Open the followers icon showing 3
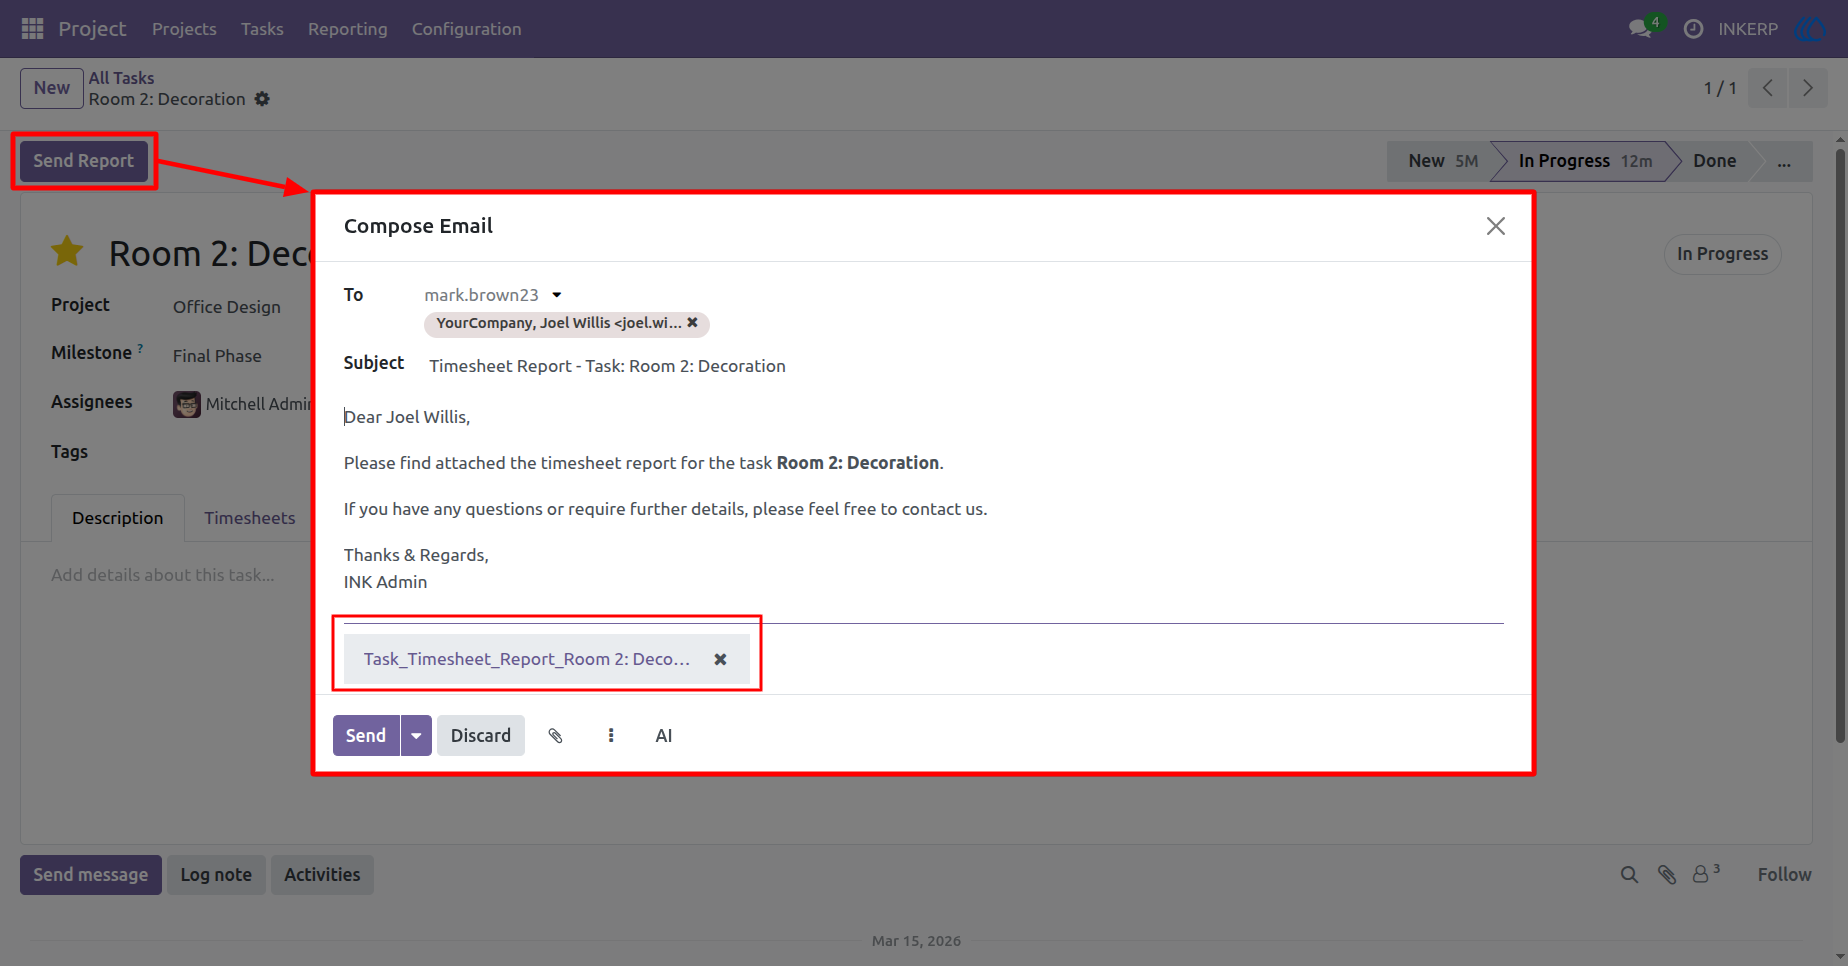The image size is (1848, 966). click(x=1705, y=873)
